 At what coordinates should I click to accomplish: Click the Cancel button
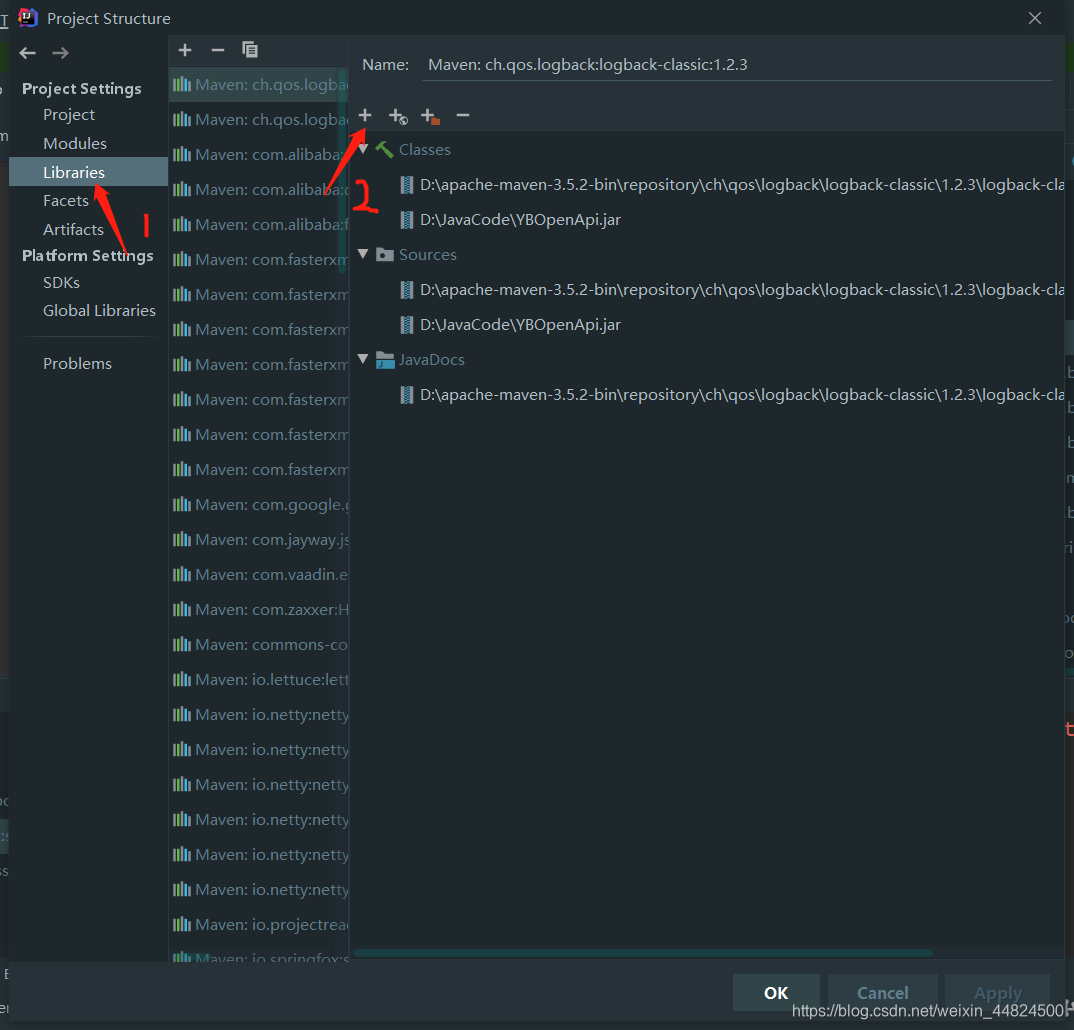[x=882, y=992]
